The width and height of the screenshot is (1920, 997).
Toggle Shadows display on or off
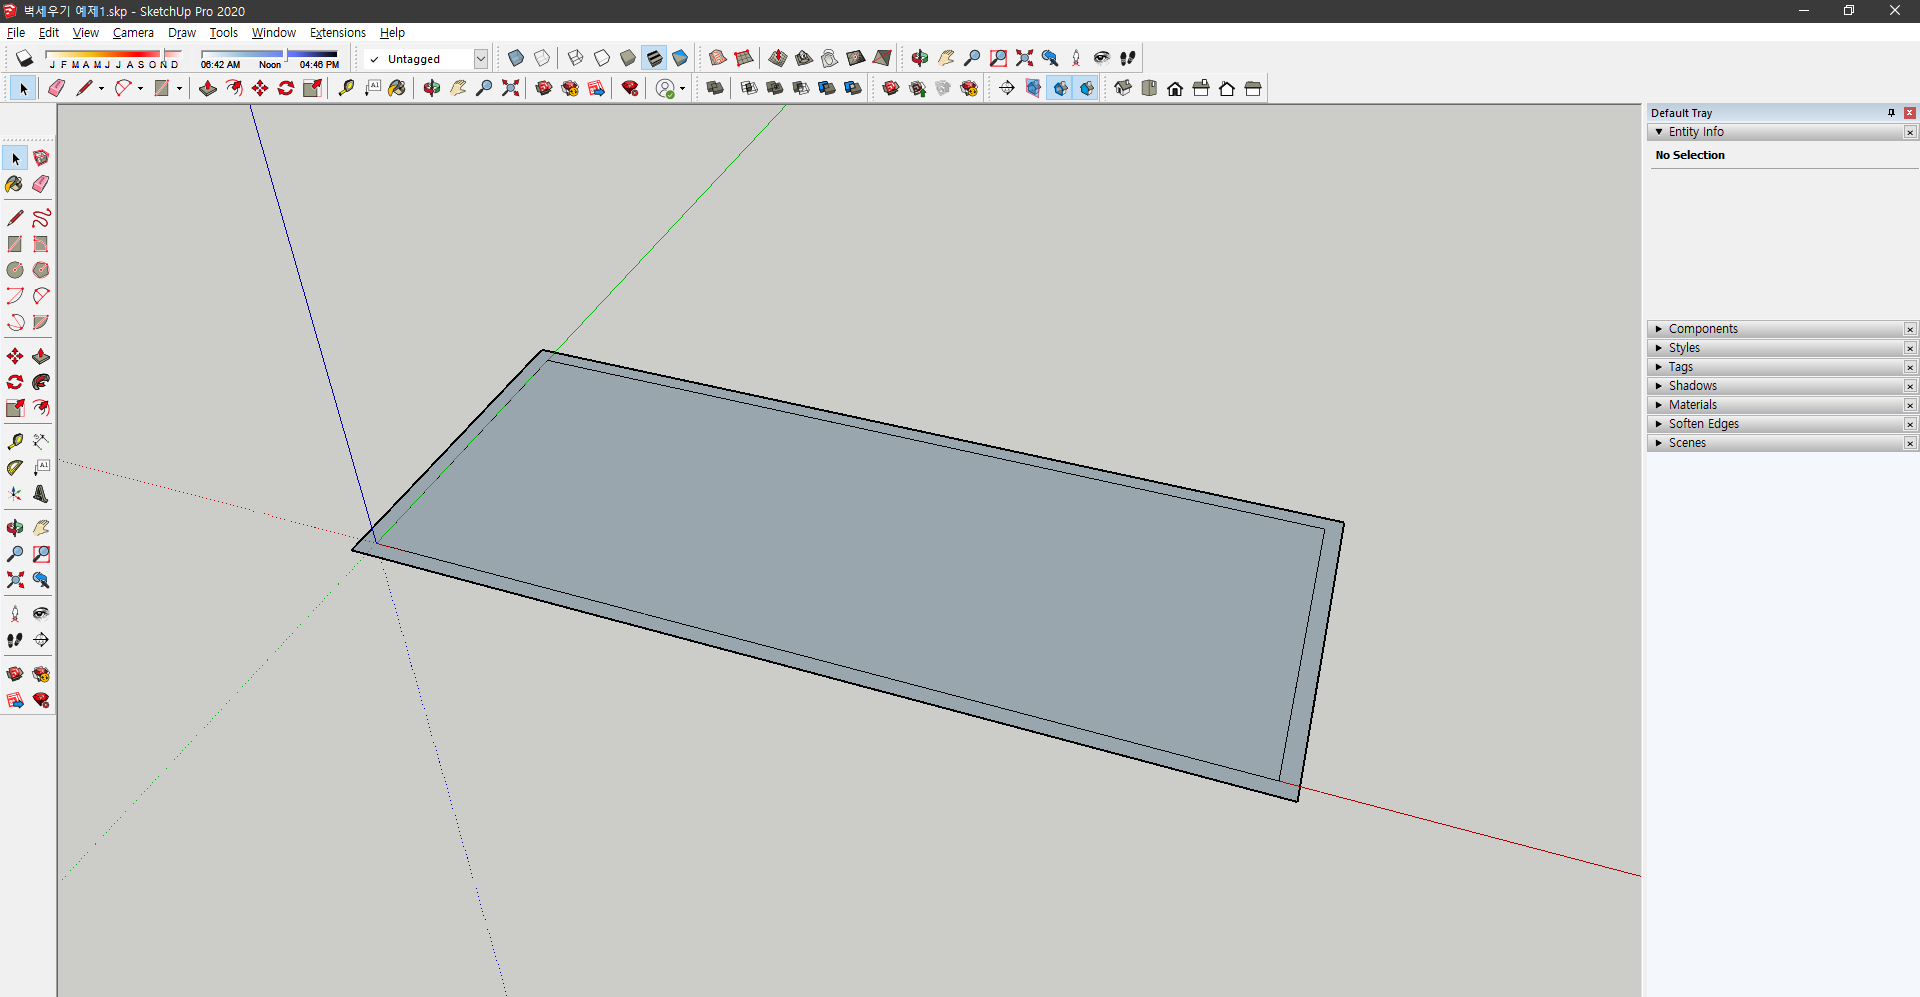tap(24, 58)
